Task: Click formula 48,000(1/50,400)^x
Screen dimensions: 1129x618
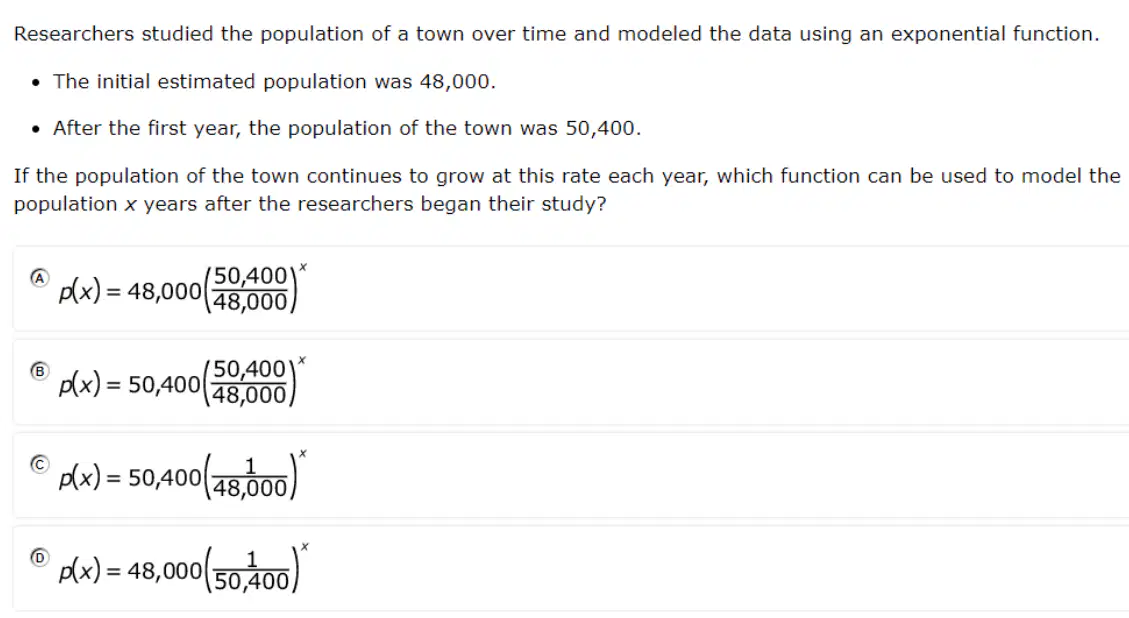Action: click(x=183, y=568)
